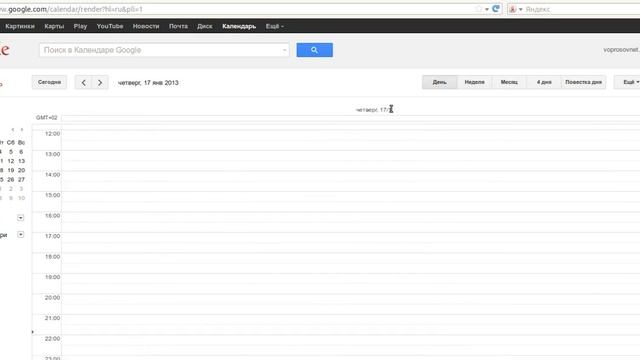Select day 13 in mini calendar
Image resolution: width=640 pixels, height=360 pixels.
(21, 161)
